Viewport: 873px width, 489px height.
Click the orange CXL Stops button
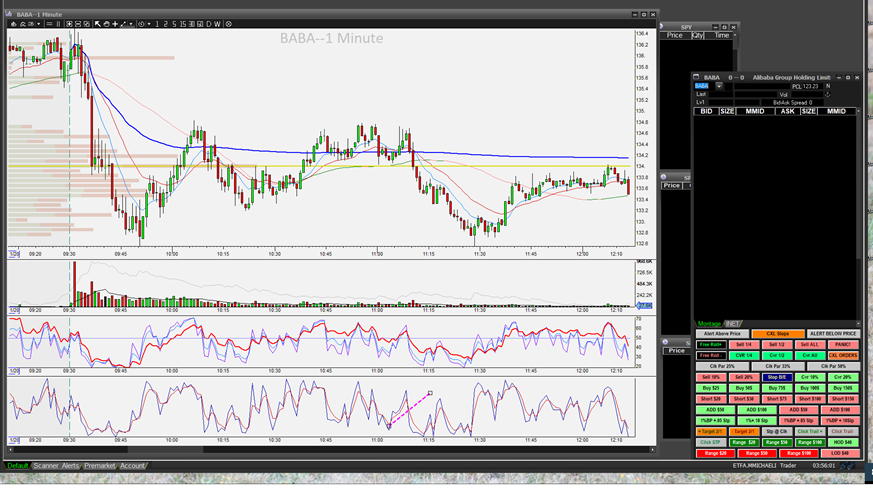pyautogui.click(x=778, y=334)
